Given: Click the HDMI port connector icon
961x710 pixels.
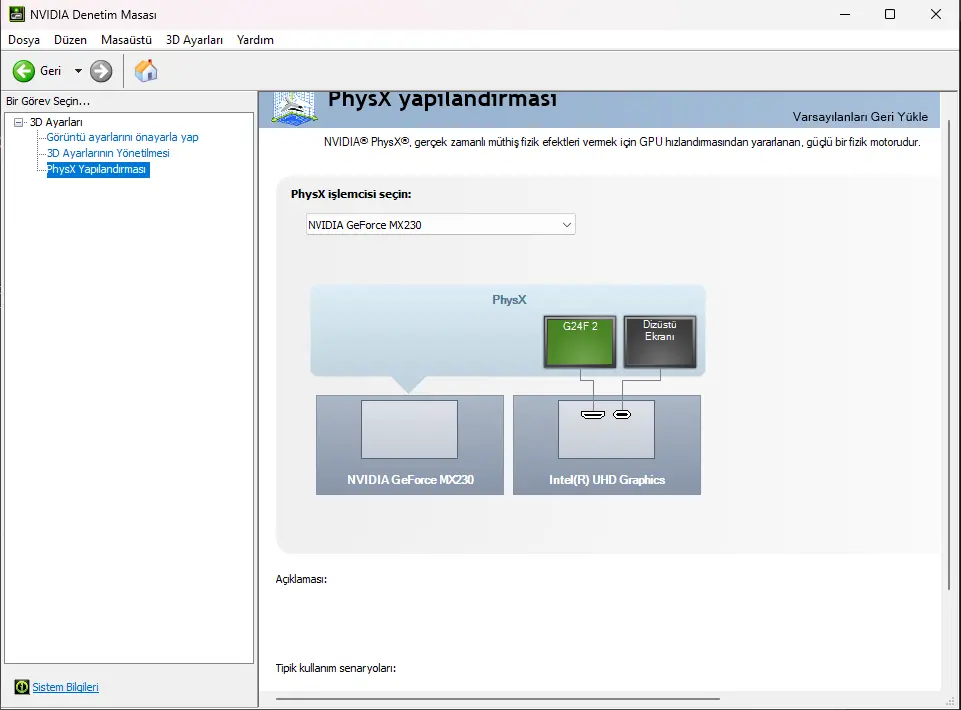Looking at the screenshot, I should [593, 414].
